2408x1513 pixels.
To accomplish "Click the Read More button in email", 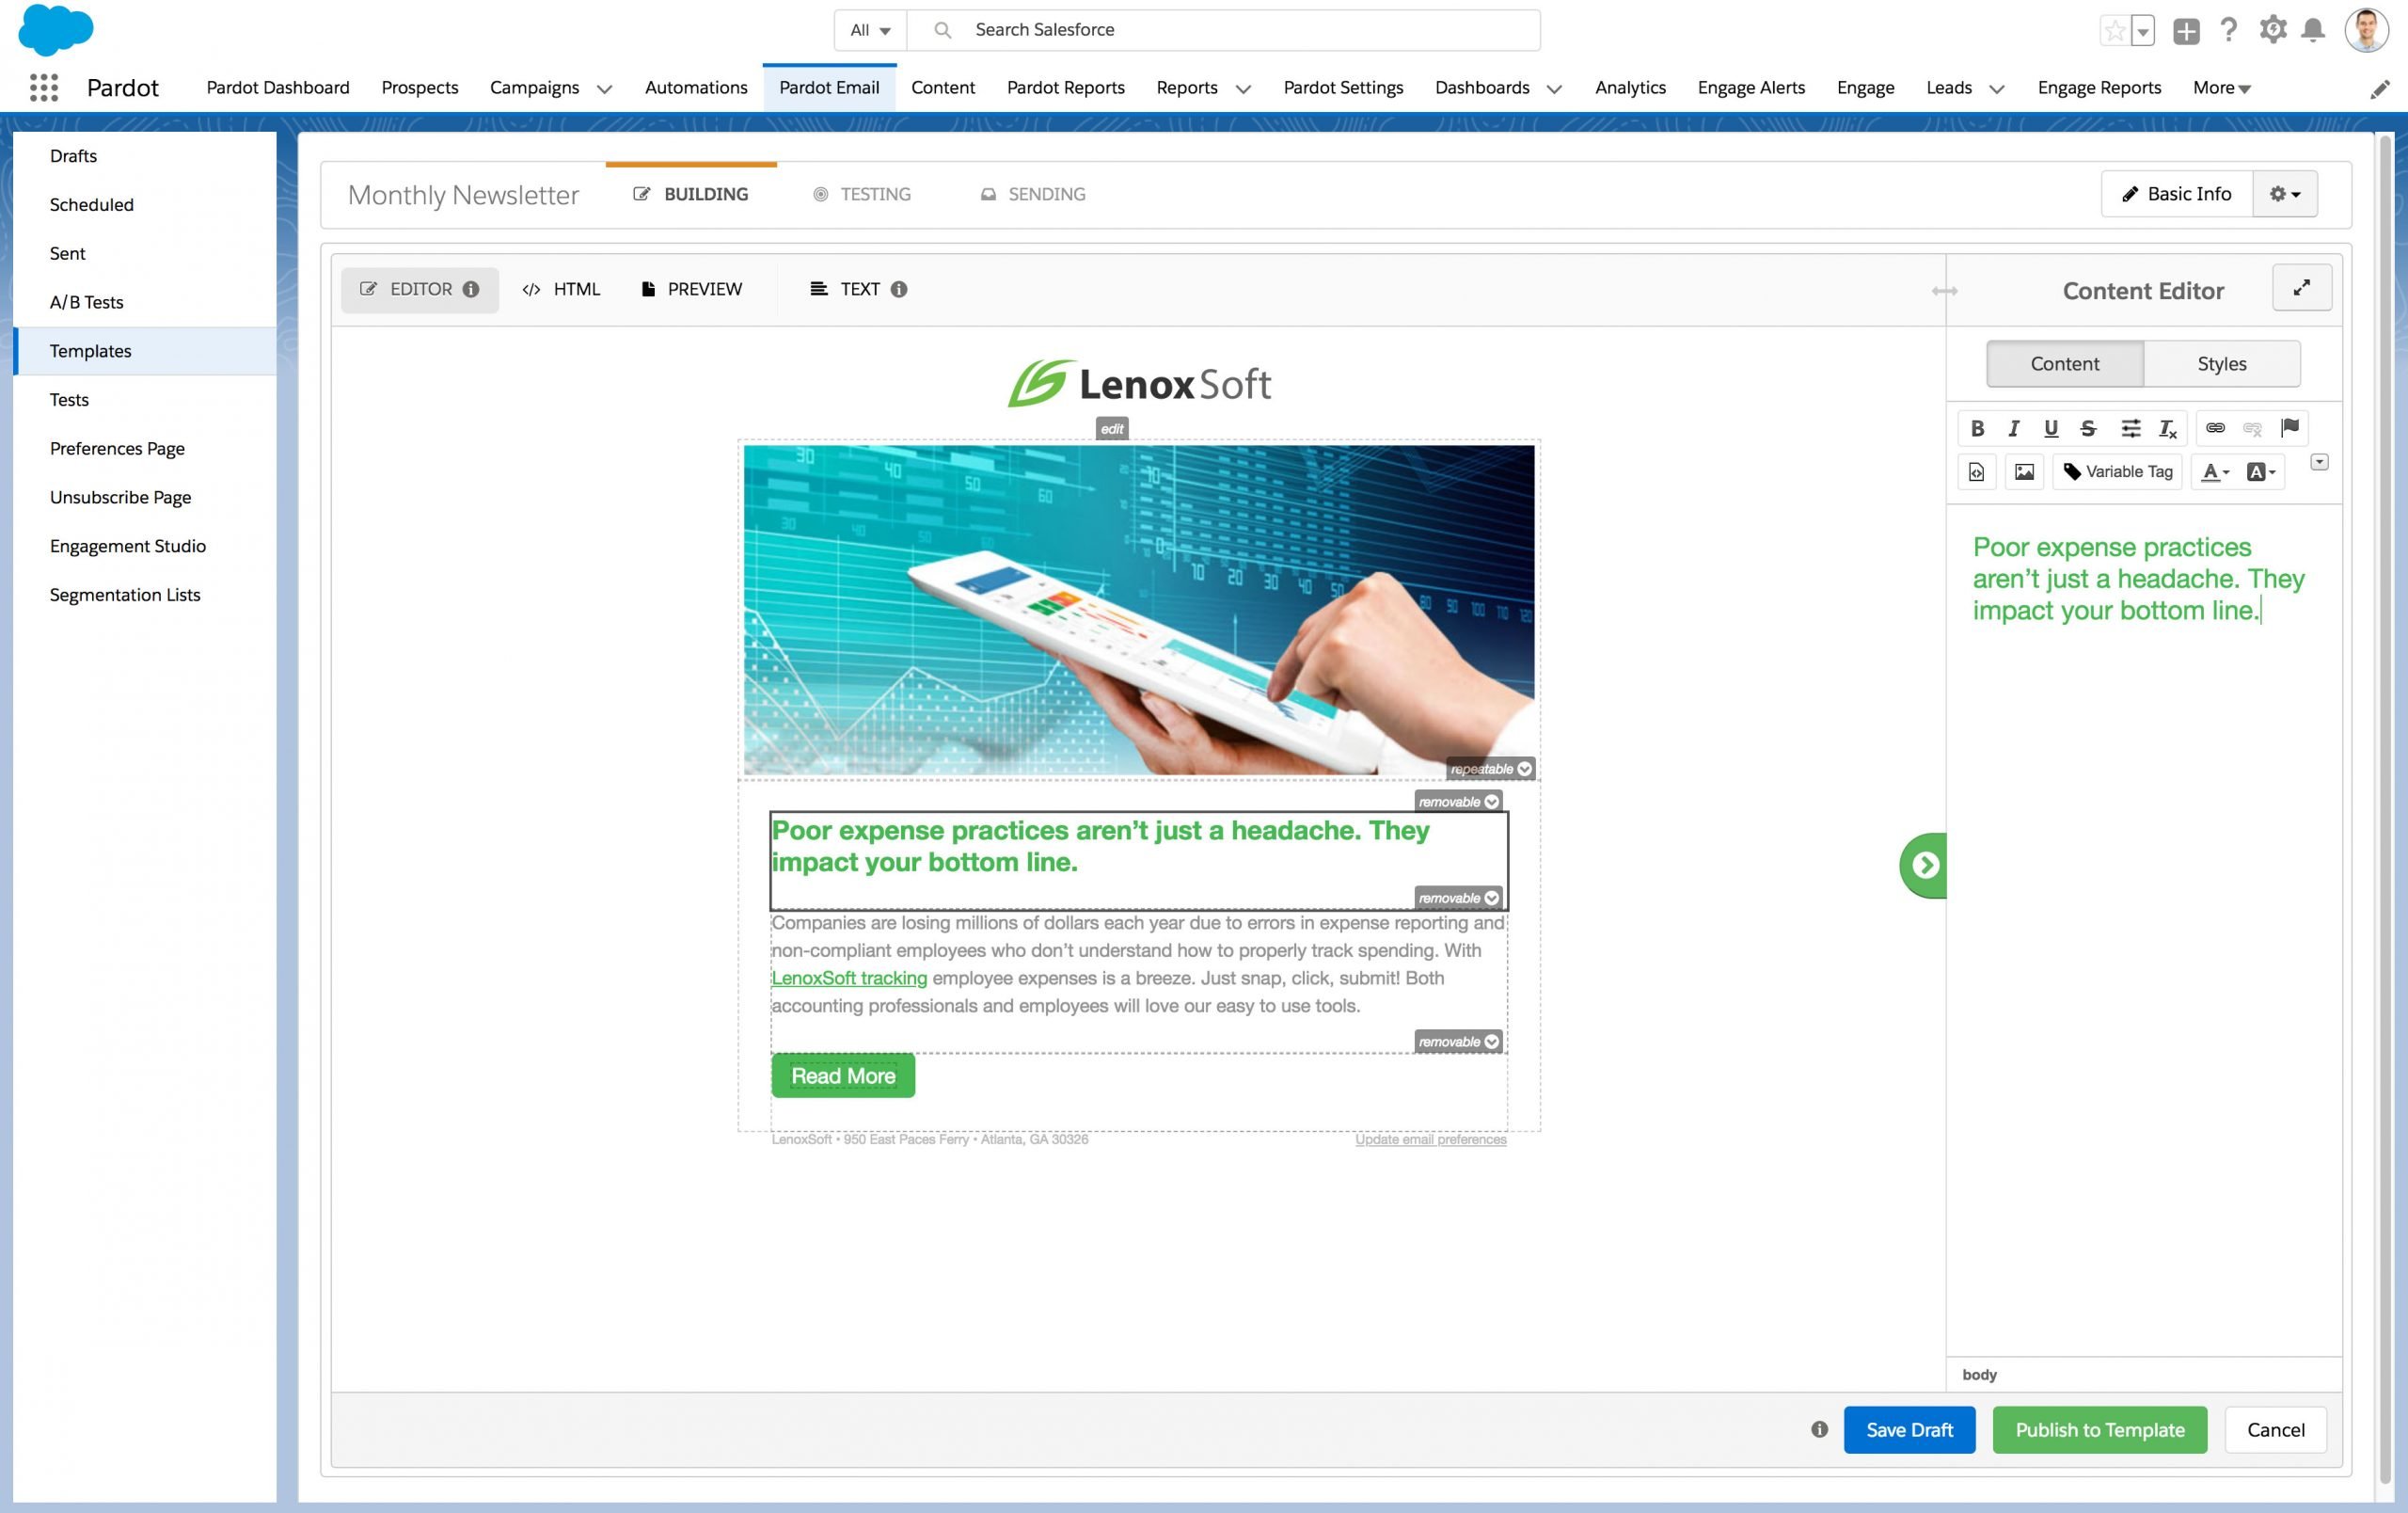I will pos(844,1074).
